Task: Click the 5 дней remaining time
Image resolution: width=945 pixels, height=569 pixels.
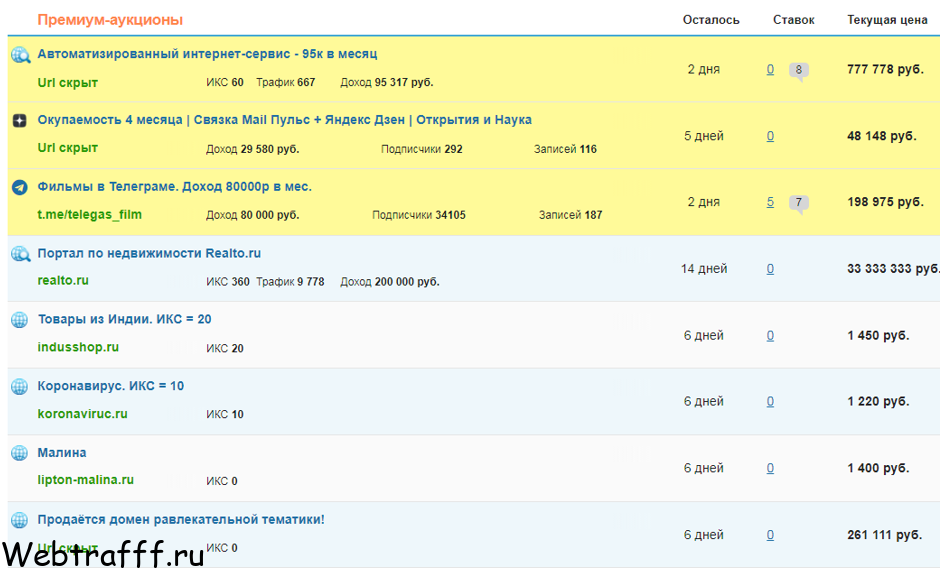Action: 703,136
